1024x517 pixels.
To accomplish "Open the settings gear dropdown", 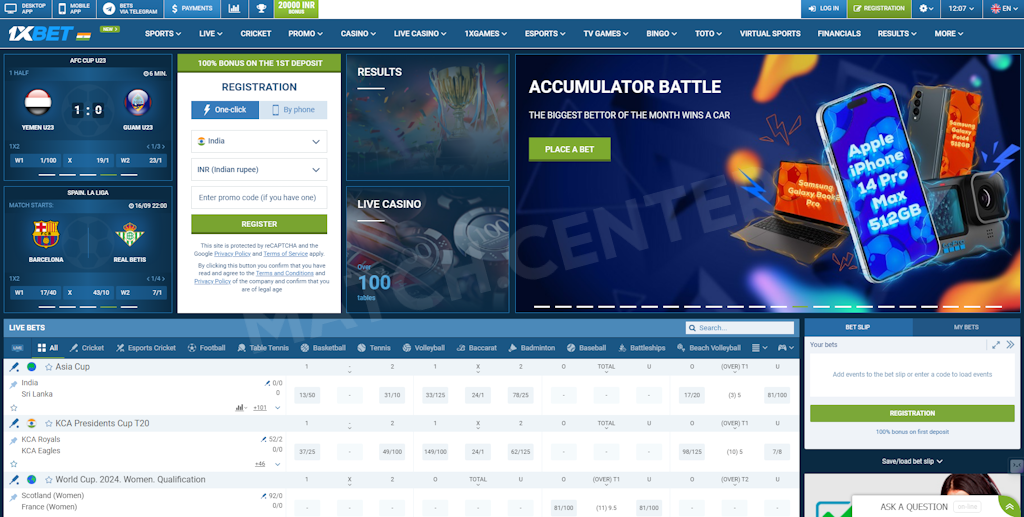I will point(926,8).
